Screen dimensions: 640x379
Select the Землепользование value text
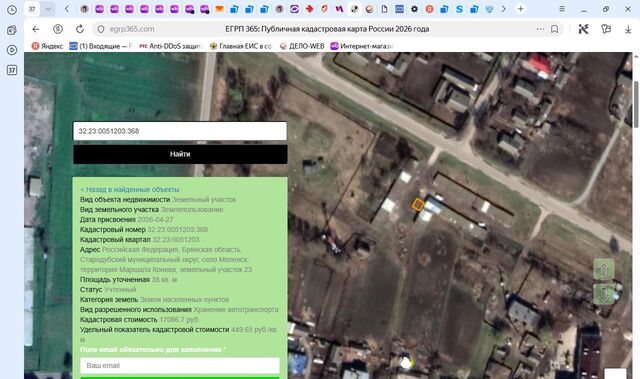pyautogui.click(x=192, y=210)
